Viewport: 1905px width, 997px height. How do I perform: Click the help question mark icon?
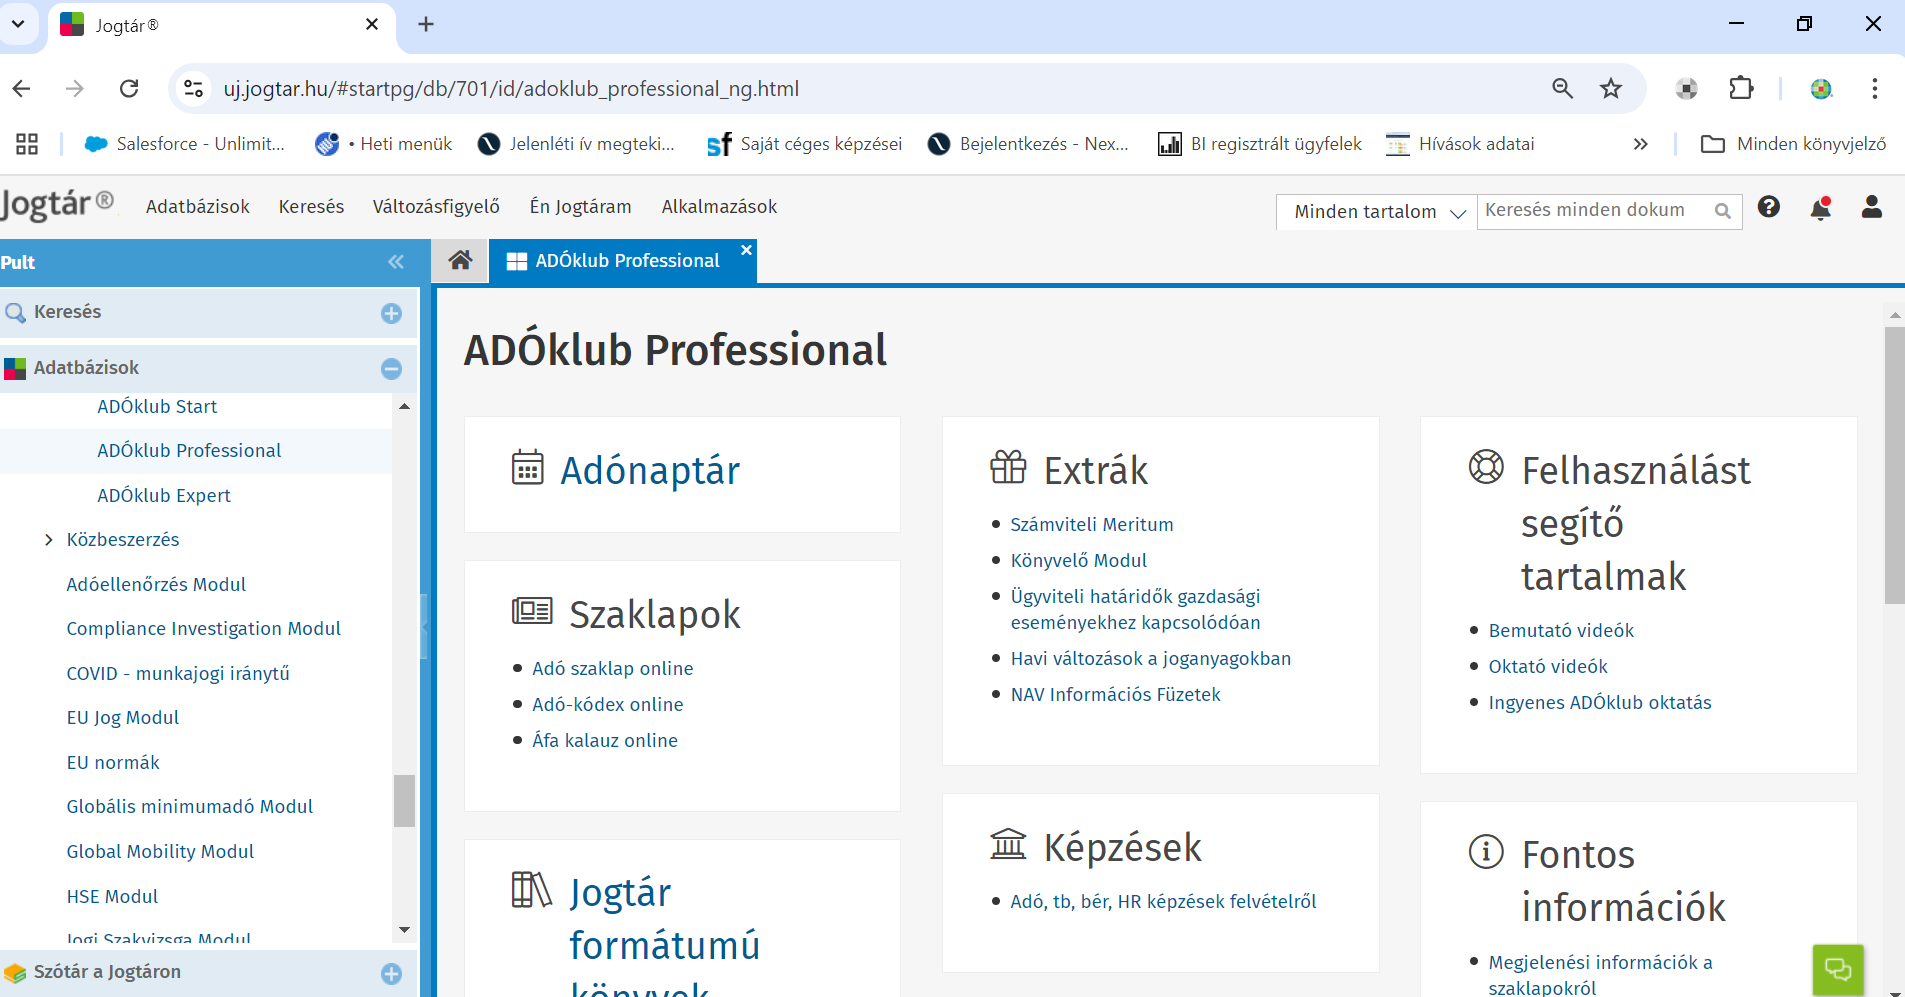click(1768, 207)
